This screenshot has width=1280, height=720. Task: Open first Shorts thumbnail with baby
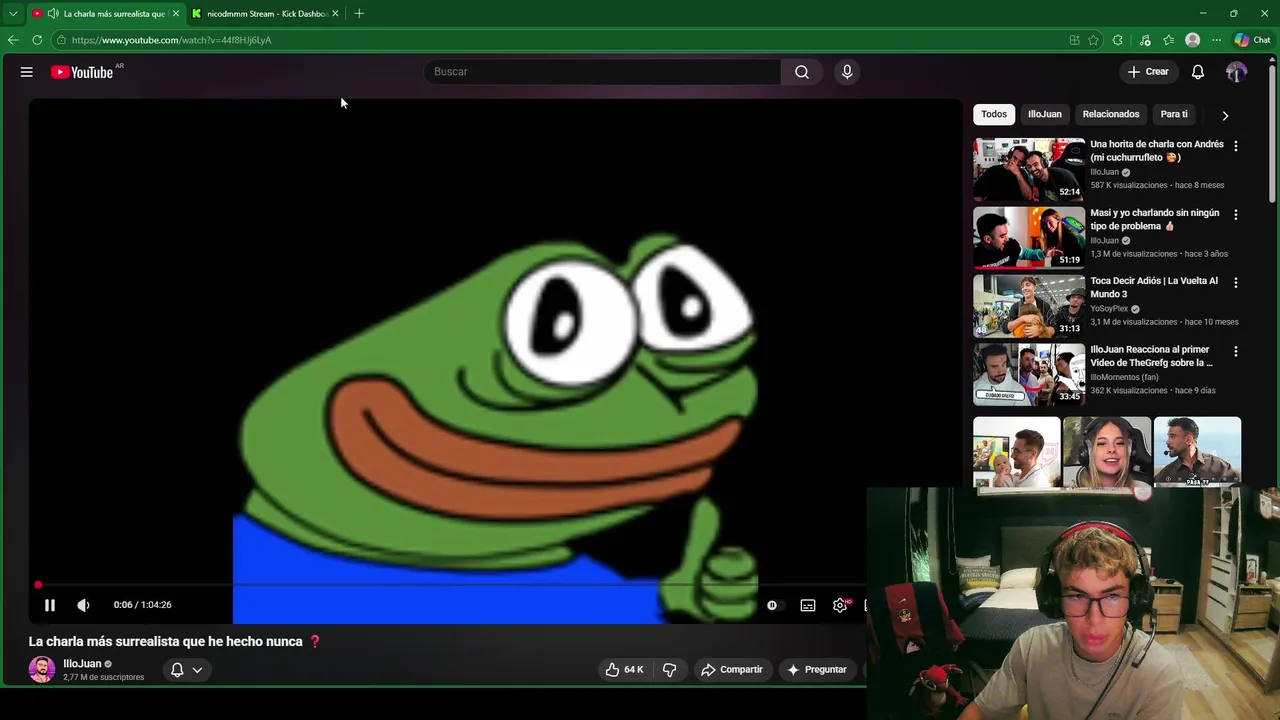(1017, 453)
